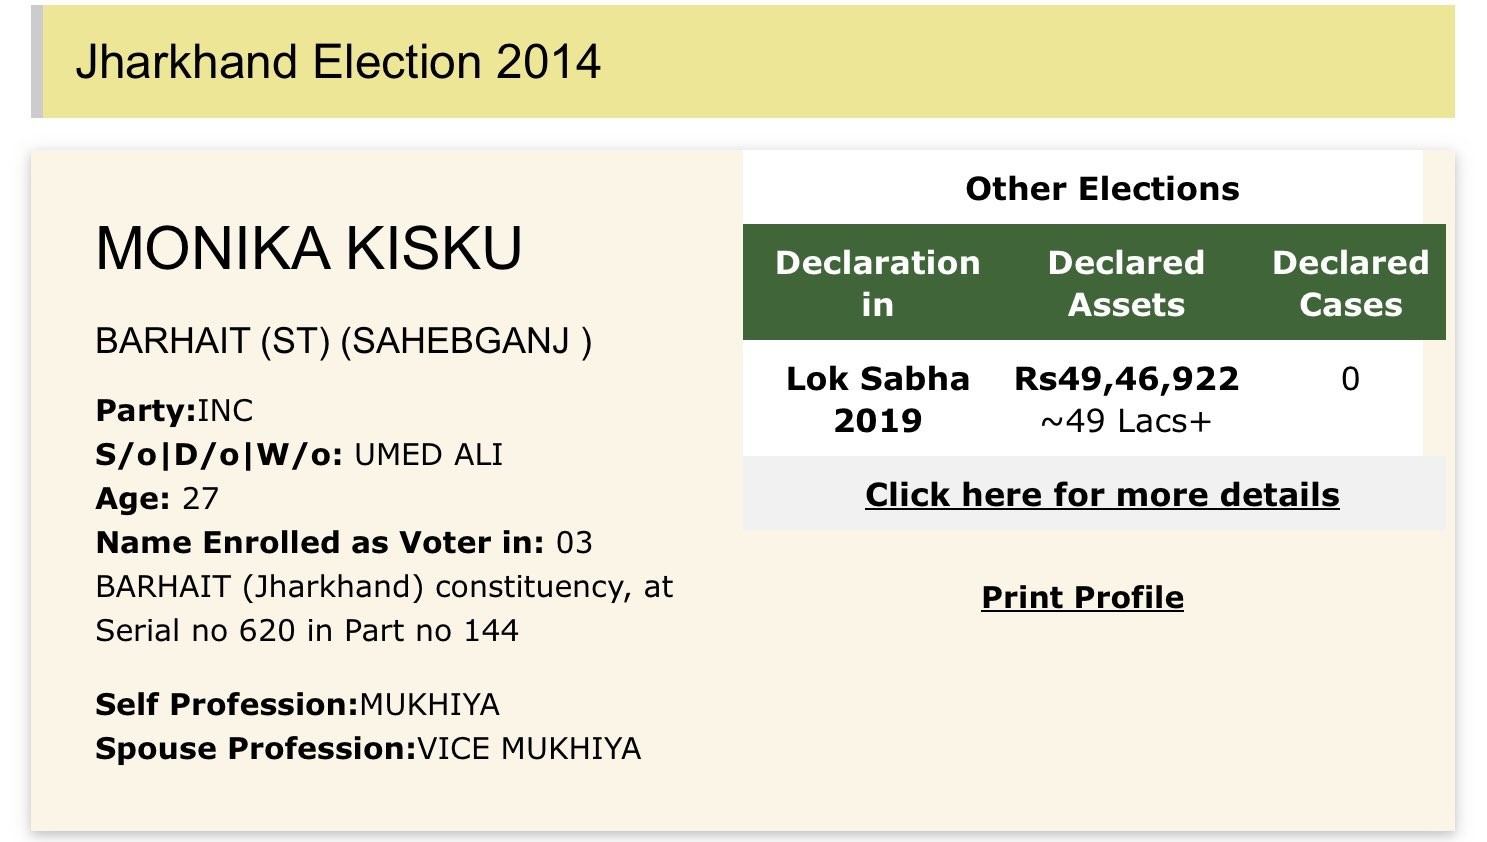The height and width of the screenshot is (842, 1487).
Task: Click the S/o|D/o|W/o UMED ALI line
Action: [299, 455]
